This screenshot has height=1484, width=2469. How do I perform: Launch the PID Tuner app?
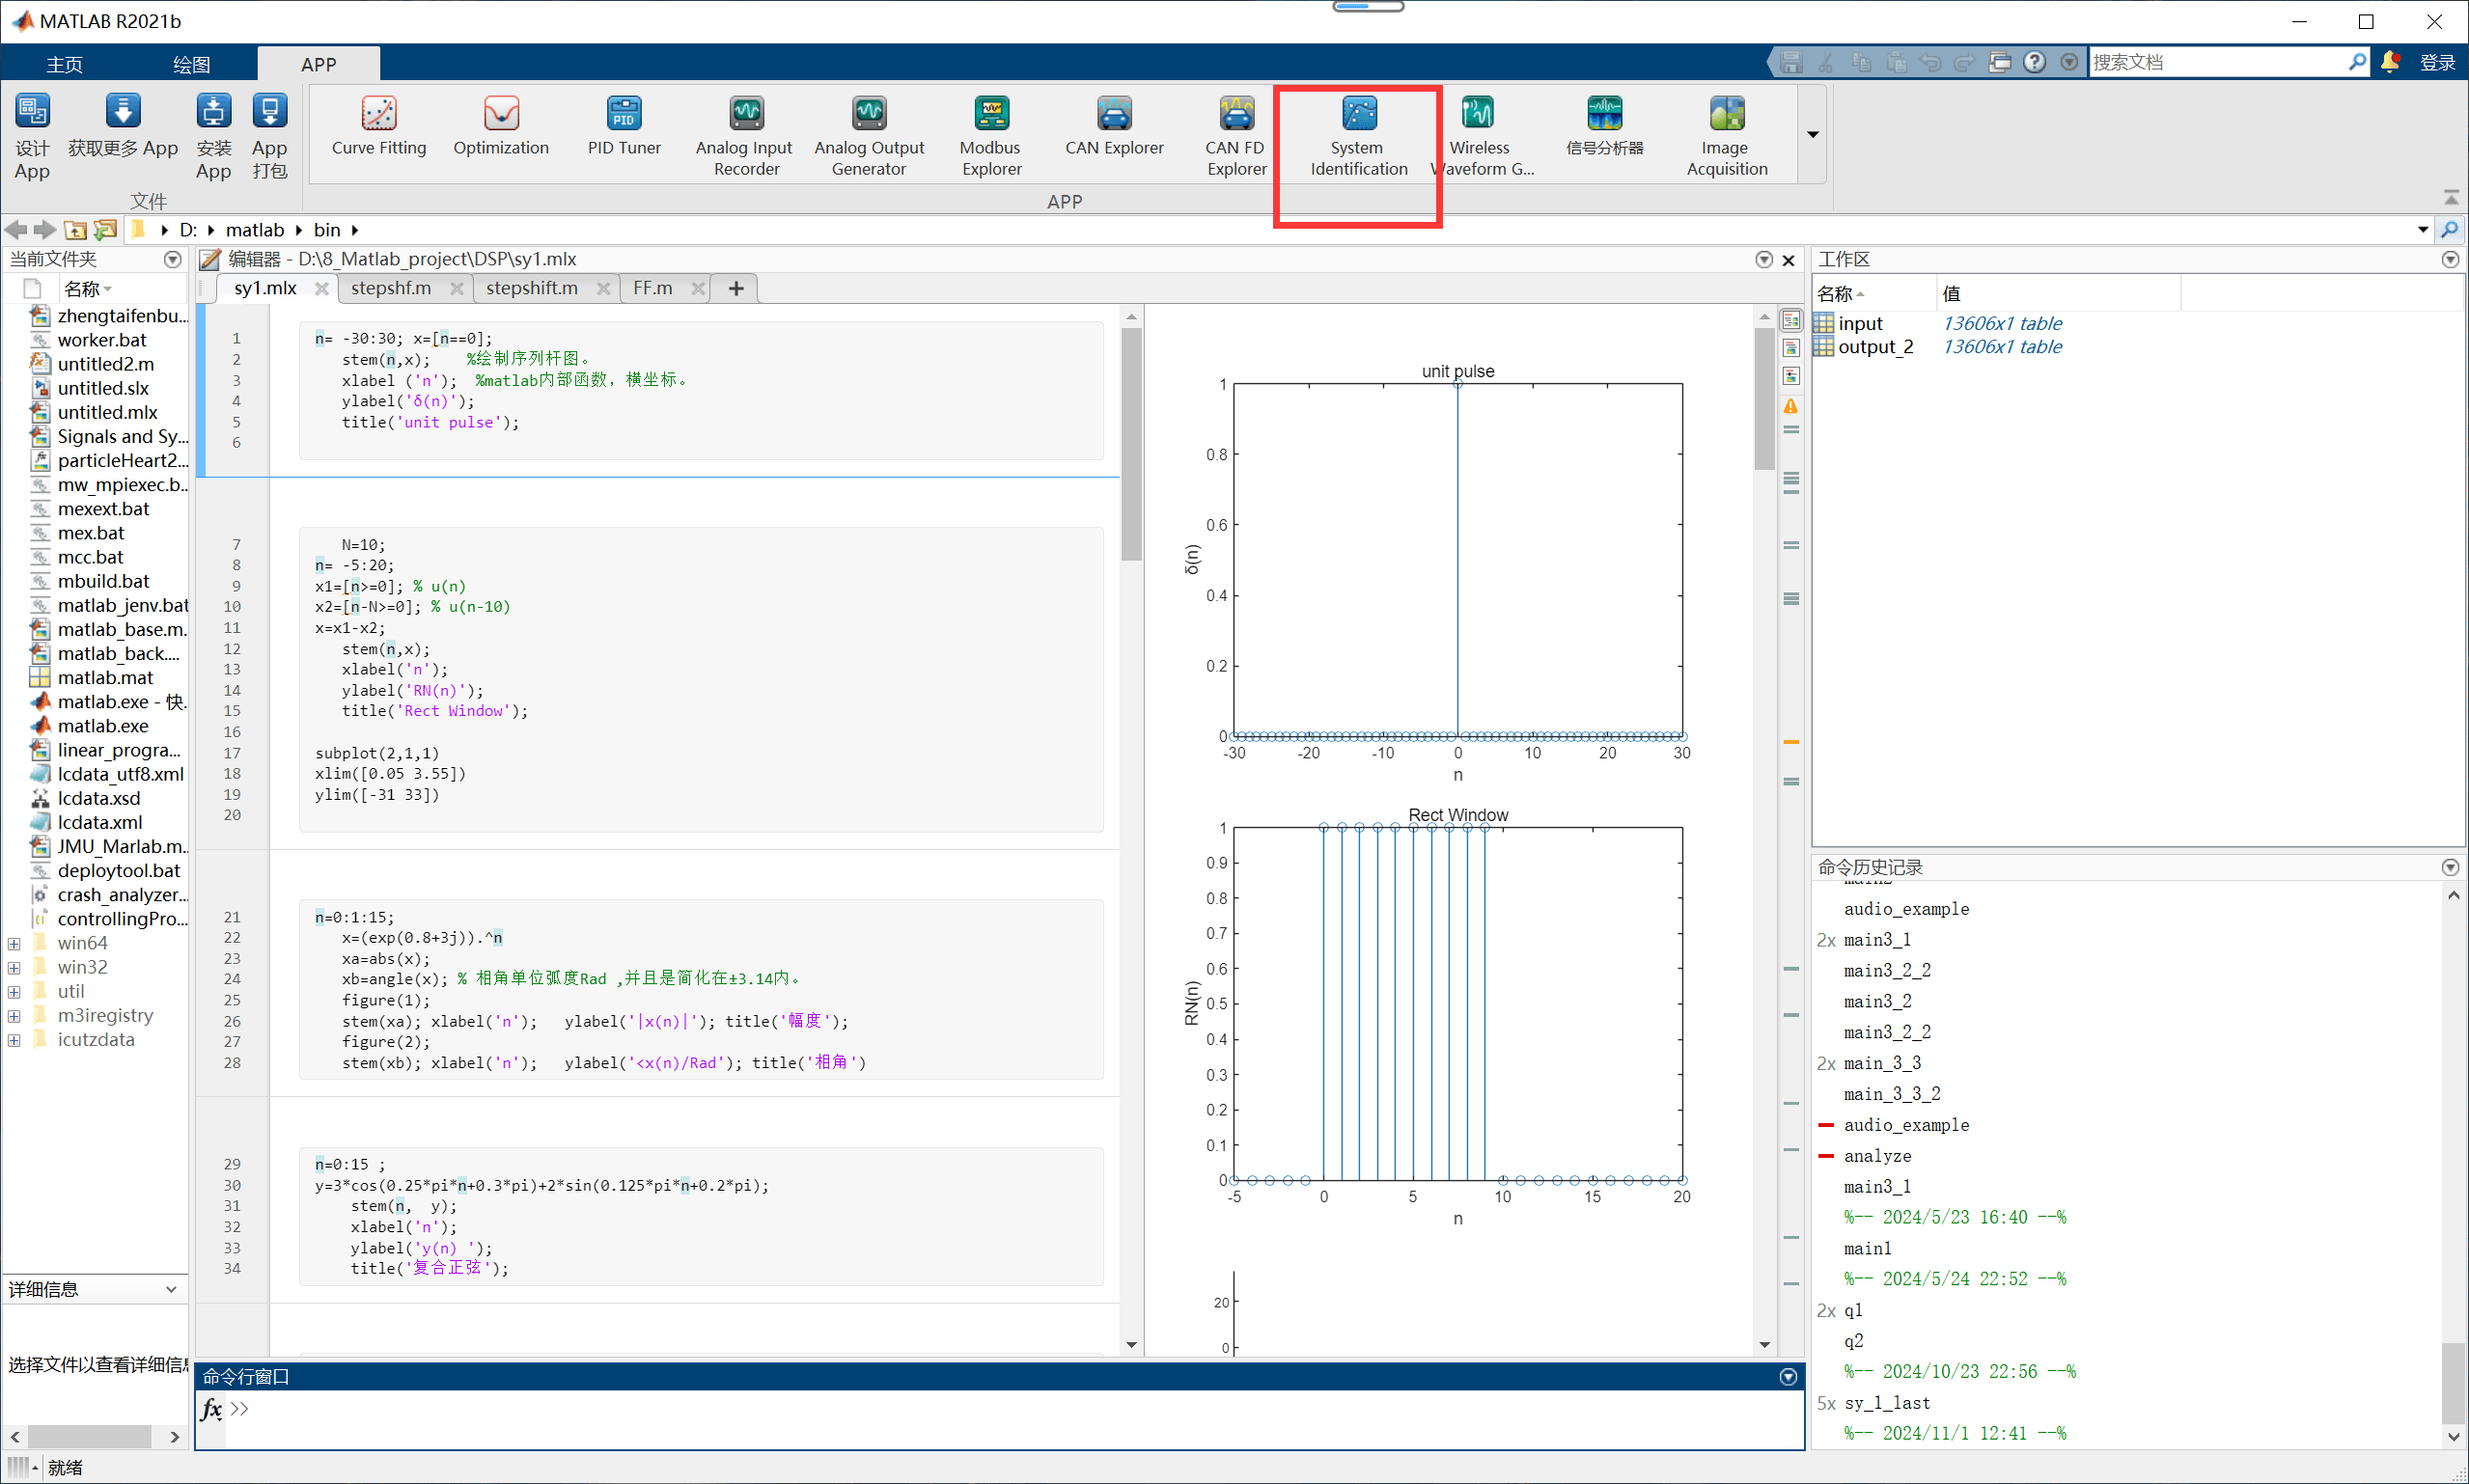(x=623, y=128)
